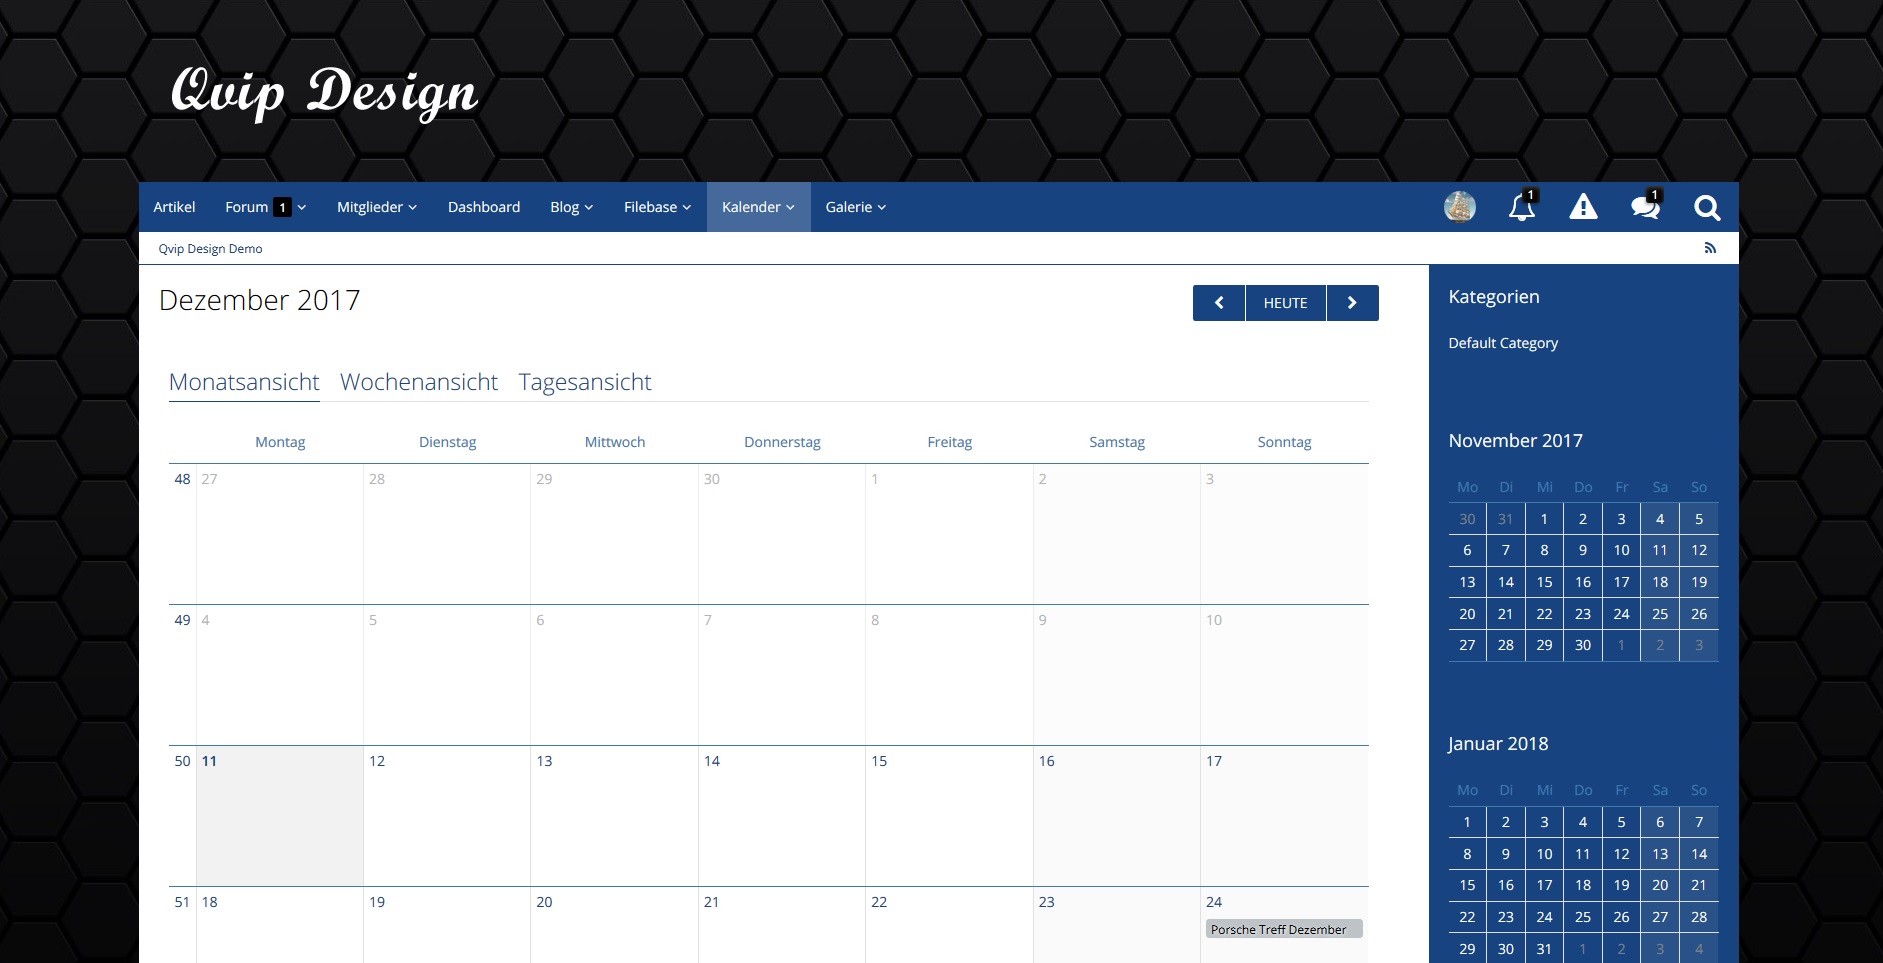This screenshot has height=963, width=1883.
Task: Select day 17 in main calendar
Action: pos(1214,761)
